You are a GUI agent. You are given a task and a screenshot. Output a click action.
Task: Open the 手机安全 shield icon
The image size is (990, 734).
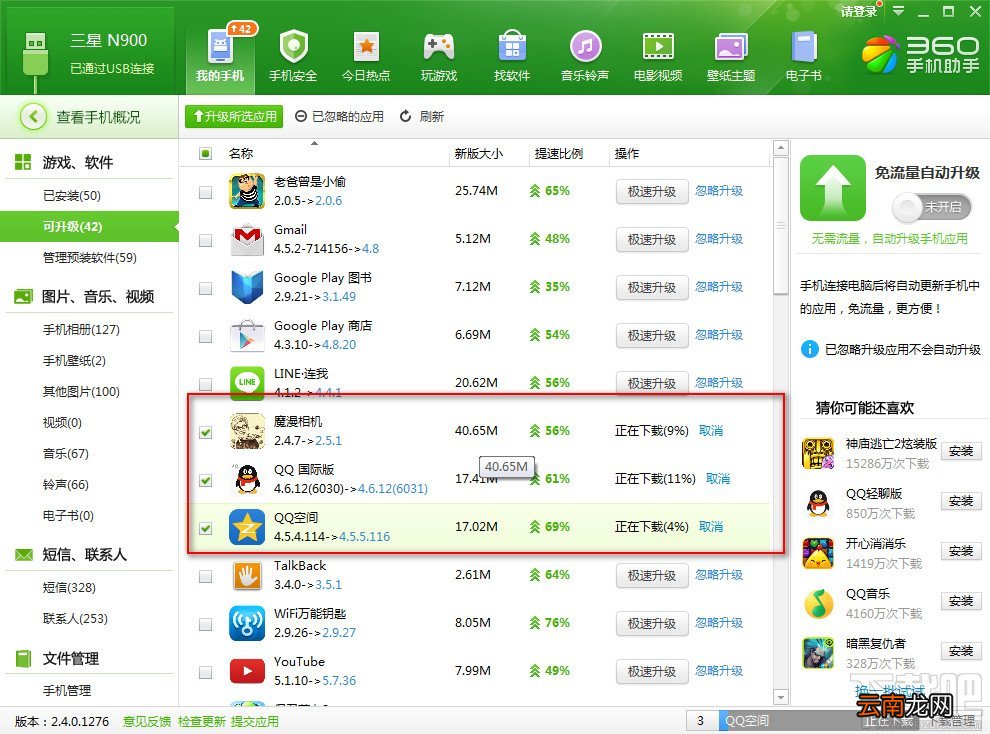(x=293, y=47)
